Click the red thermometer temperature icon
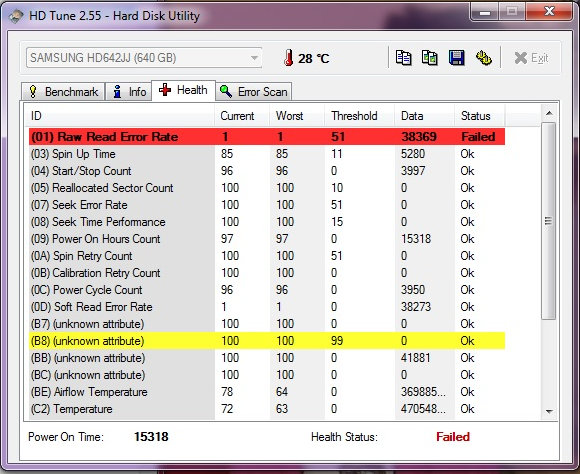This screenshot has height=474, width=580. [289, 58]
